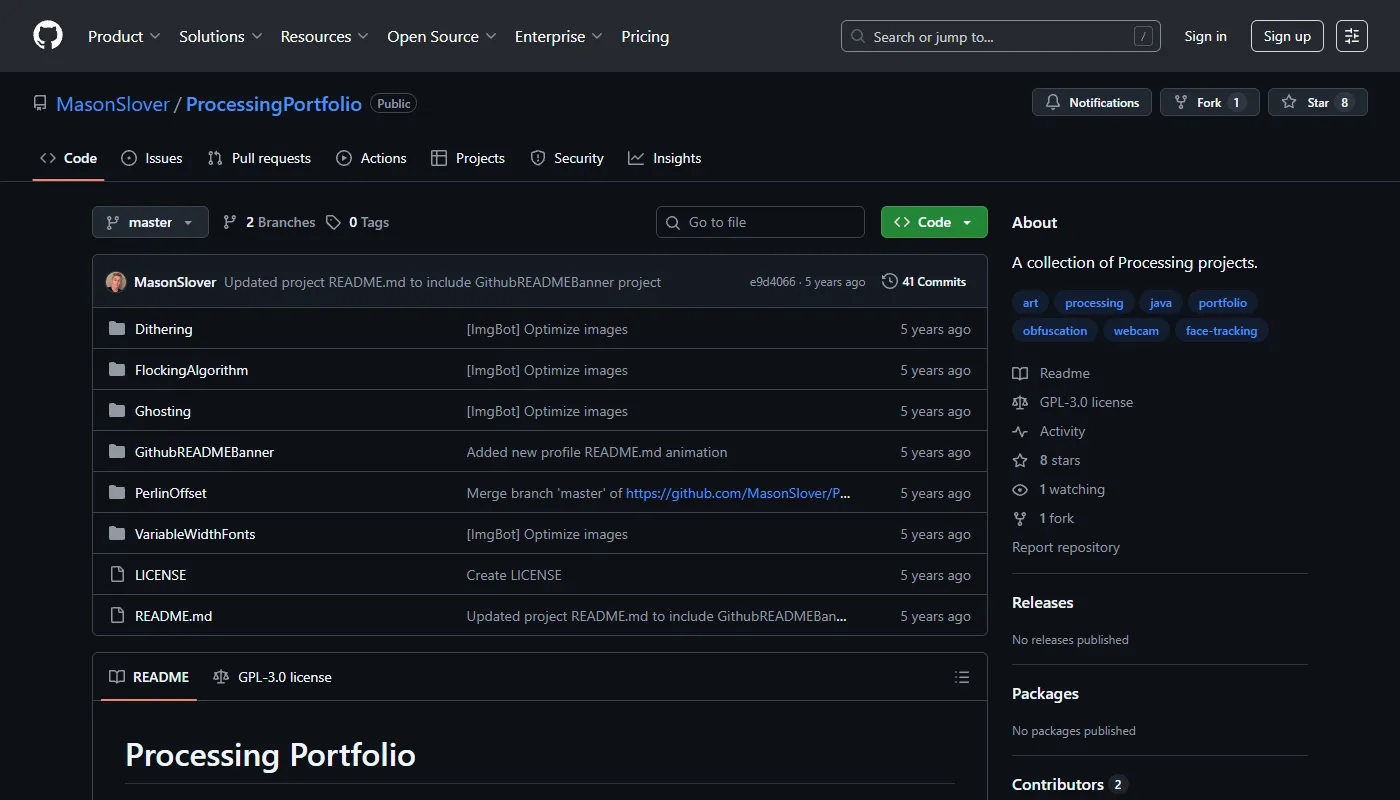Screen dimensions: 1400x800
Task: Open the Pricing page
Action: (x=645, y=36)
